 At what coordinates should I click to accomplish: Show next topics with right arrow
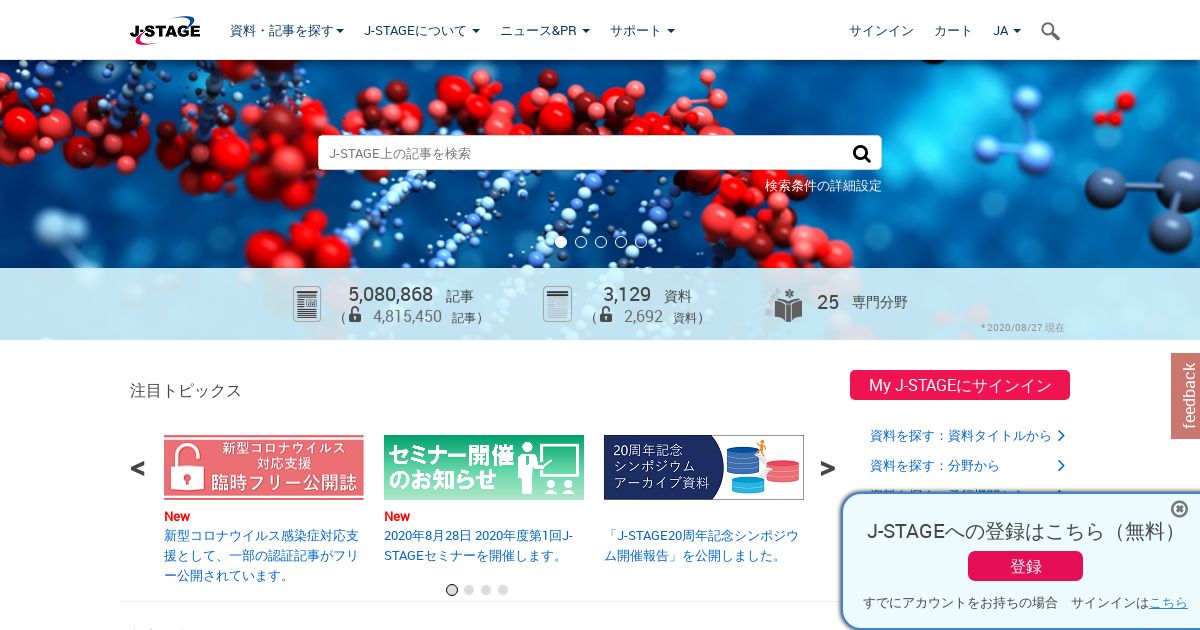[828, 468]
